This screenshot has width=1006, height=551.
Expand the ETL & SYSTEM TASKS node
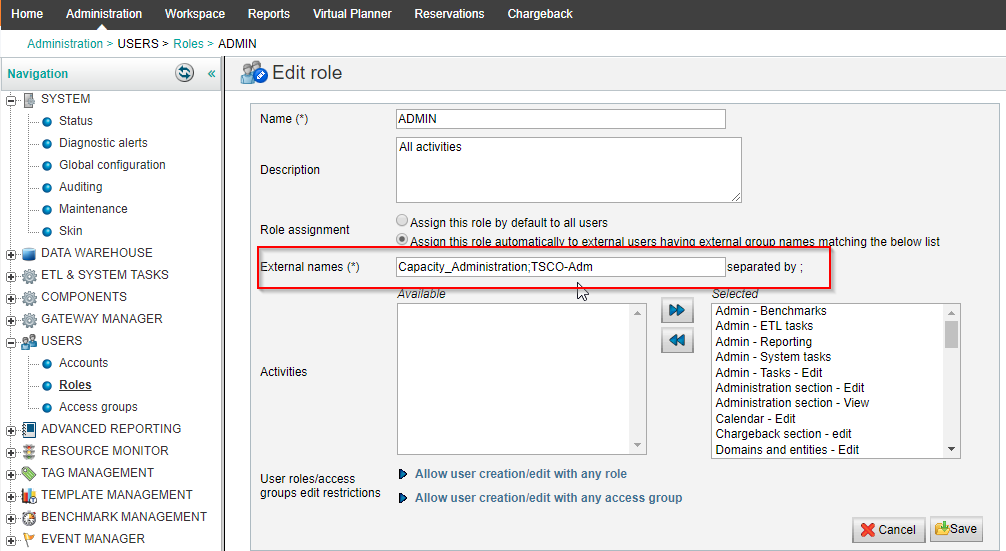[12, 276]
